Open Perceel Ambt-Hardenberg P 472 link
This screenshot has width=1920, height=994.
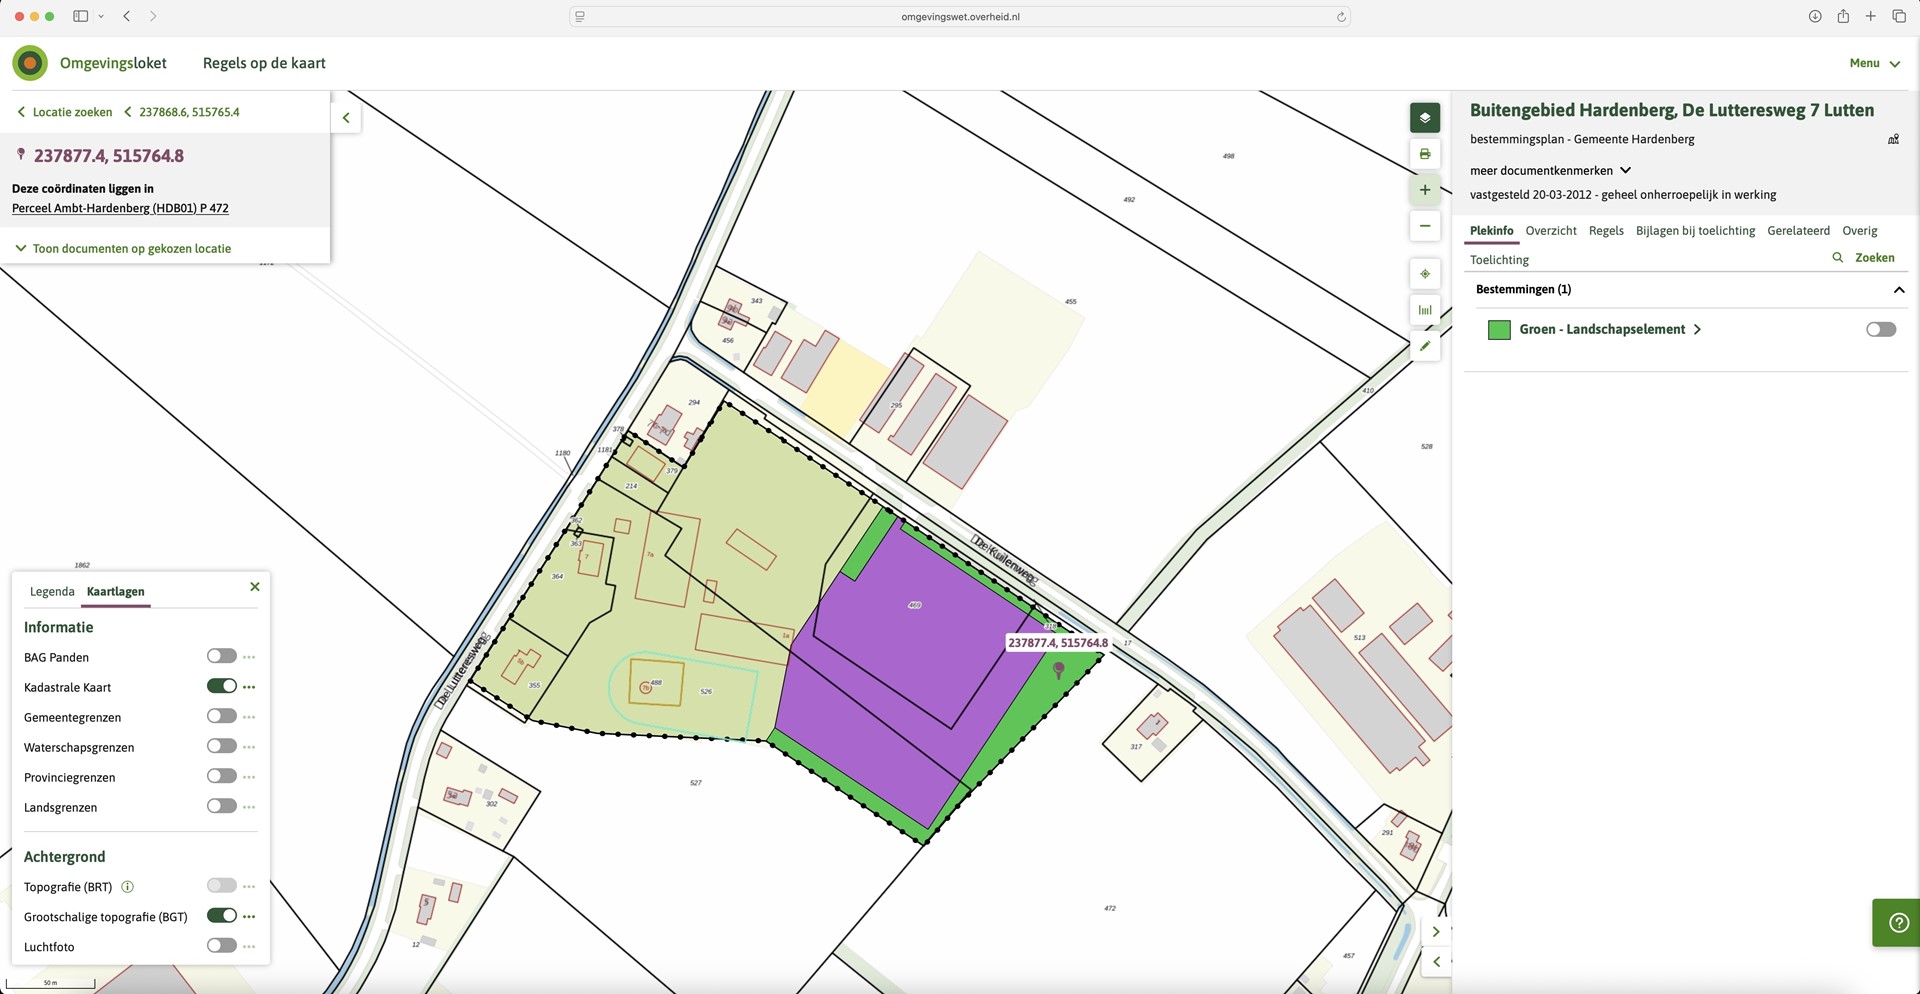(x=120, y=208)
